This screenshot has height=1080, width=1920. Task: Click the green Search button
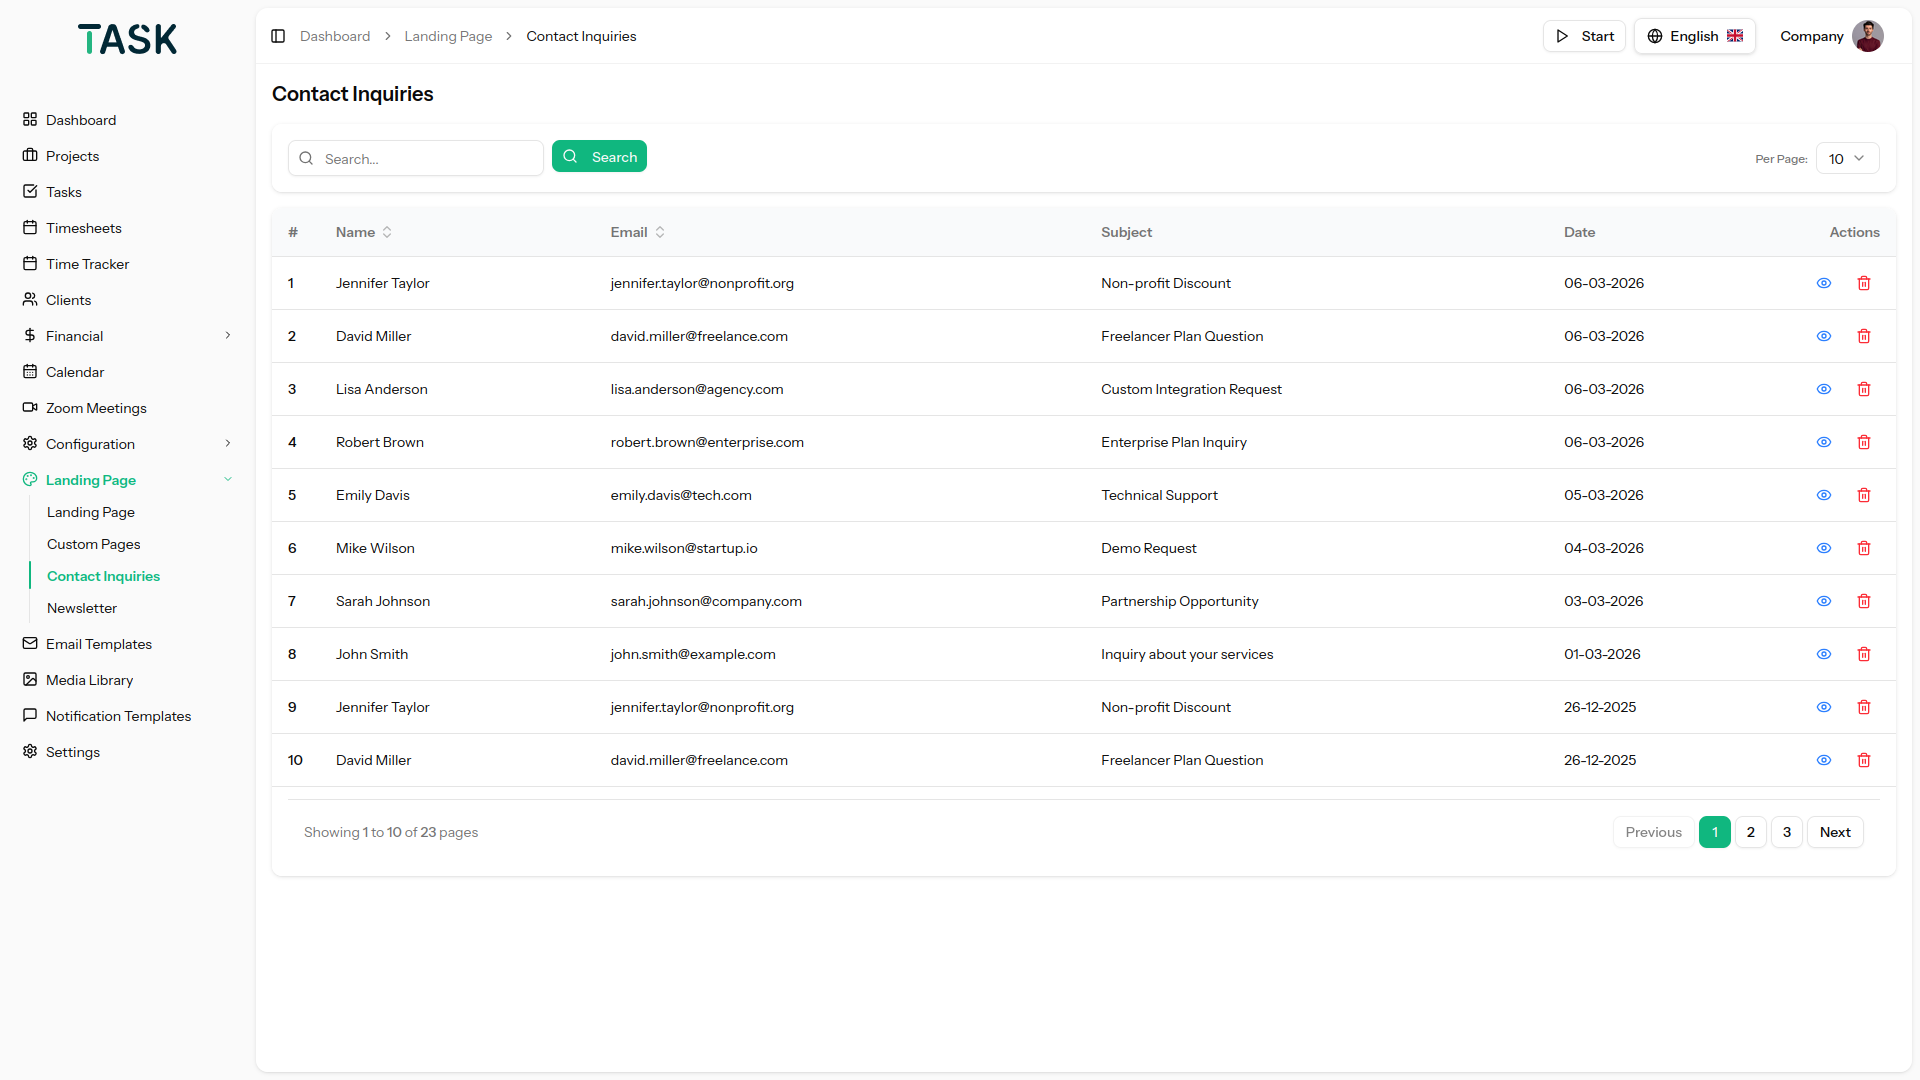coord(599,157)
